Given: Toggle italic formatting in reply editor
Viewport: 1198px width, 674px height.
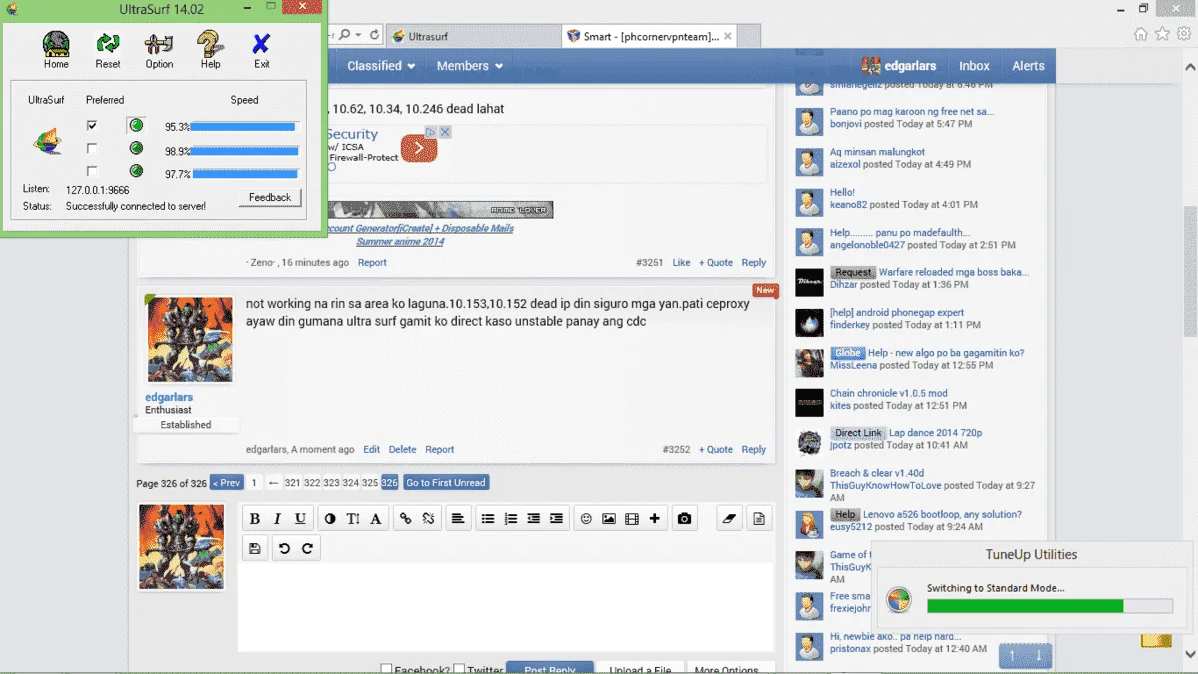Looking at the screenshot, I should coord(277,518).
